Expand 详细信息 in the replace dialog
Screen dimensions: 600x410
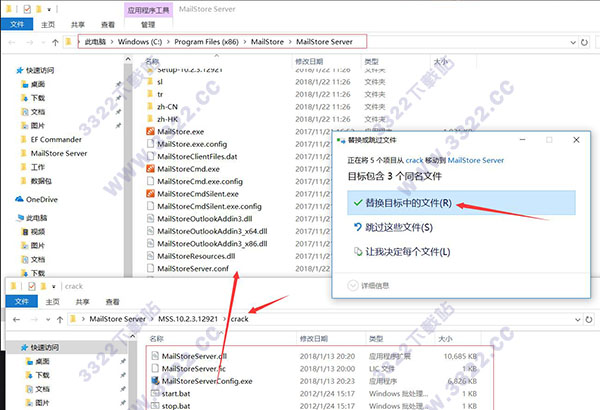[x=368, y=286]
